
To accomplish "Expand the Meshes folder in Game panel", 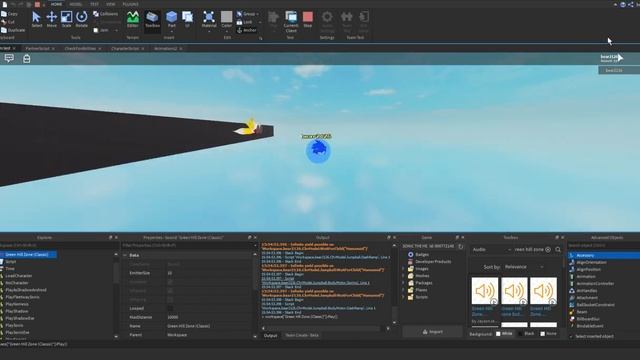I will click(x=404, y=276).
